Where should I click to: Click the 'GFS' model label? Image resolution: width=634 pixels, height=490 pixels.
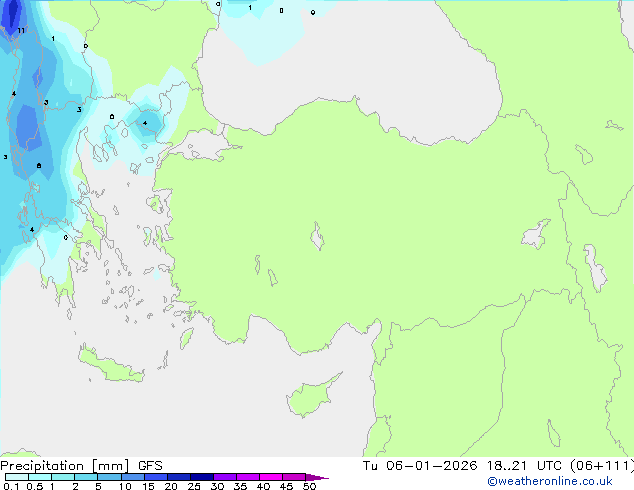(x=150, y=466)
